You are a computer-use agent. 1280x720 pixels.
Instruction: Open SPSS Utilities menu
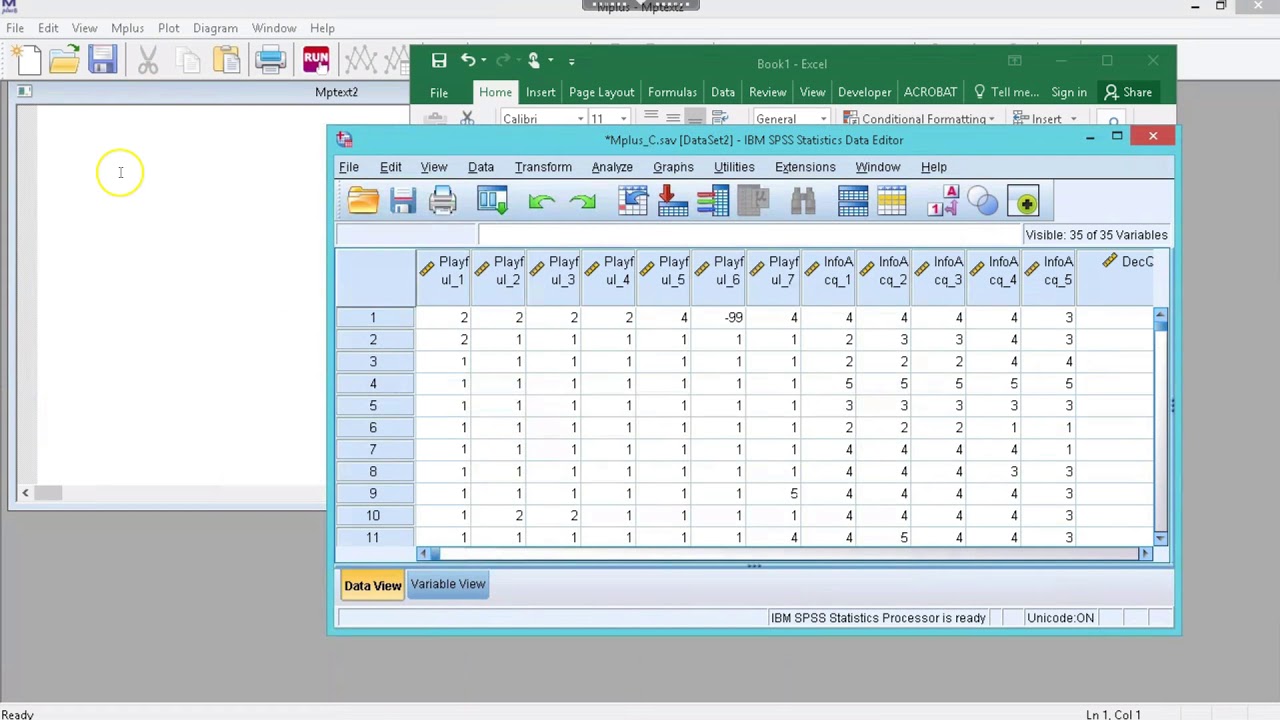pos(734,167)
